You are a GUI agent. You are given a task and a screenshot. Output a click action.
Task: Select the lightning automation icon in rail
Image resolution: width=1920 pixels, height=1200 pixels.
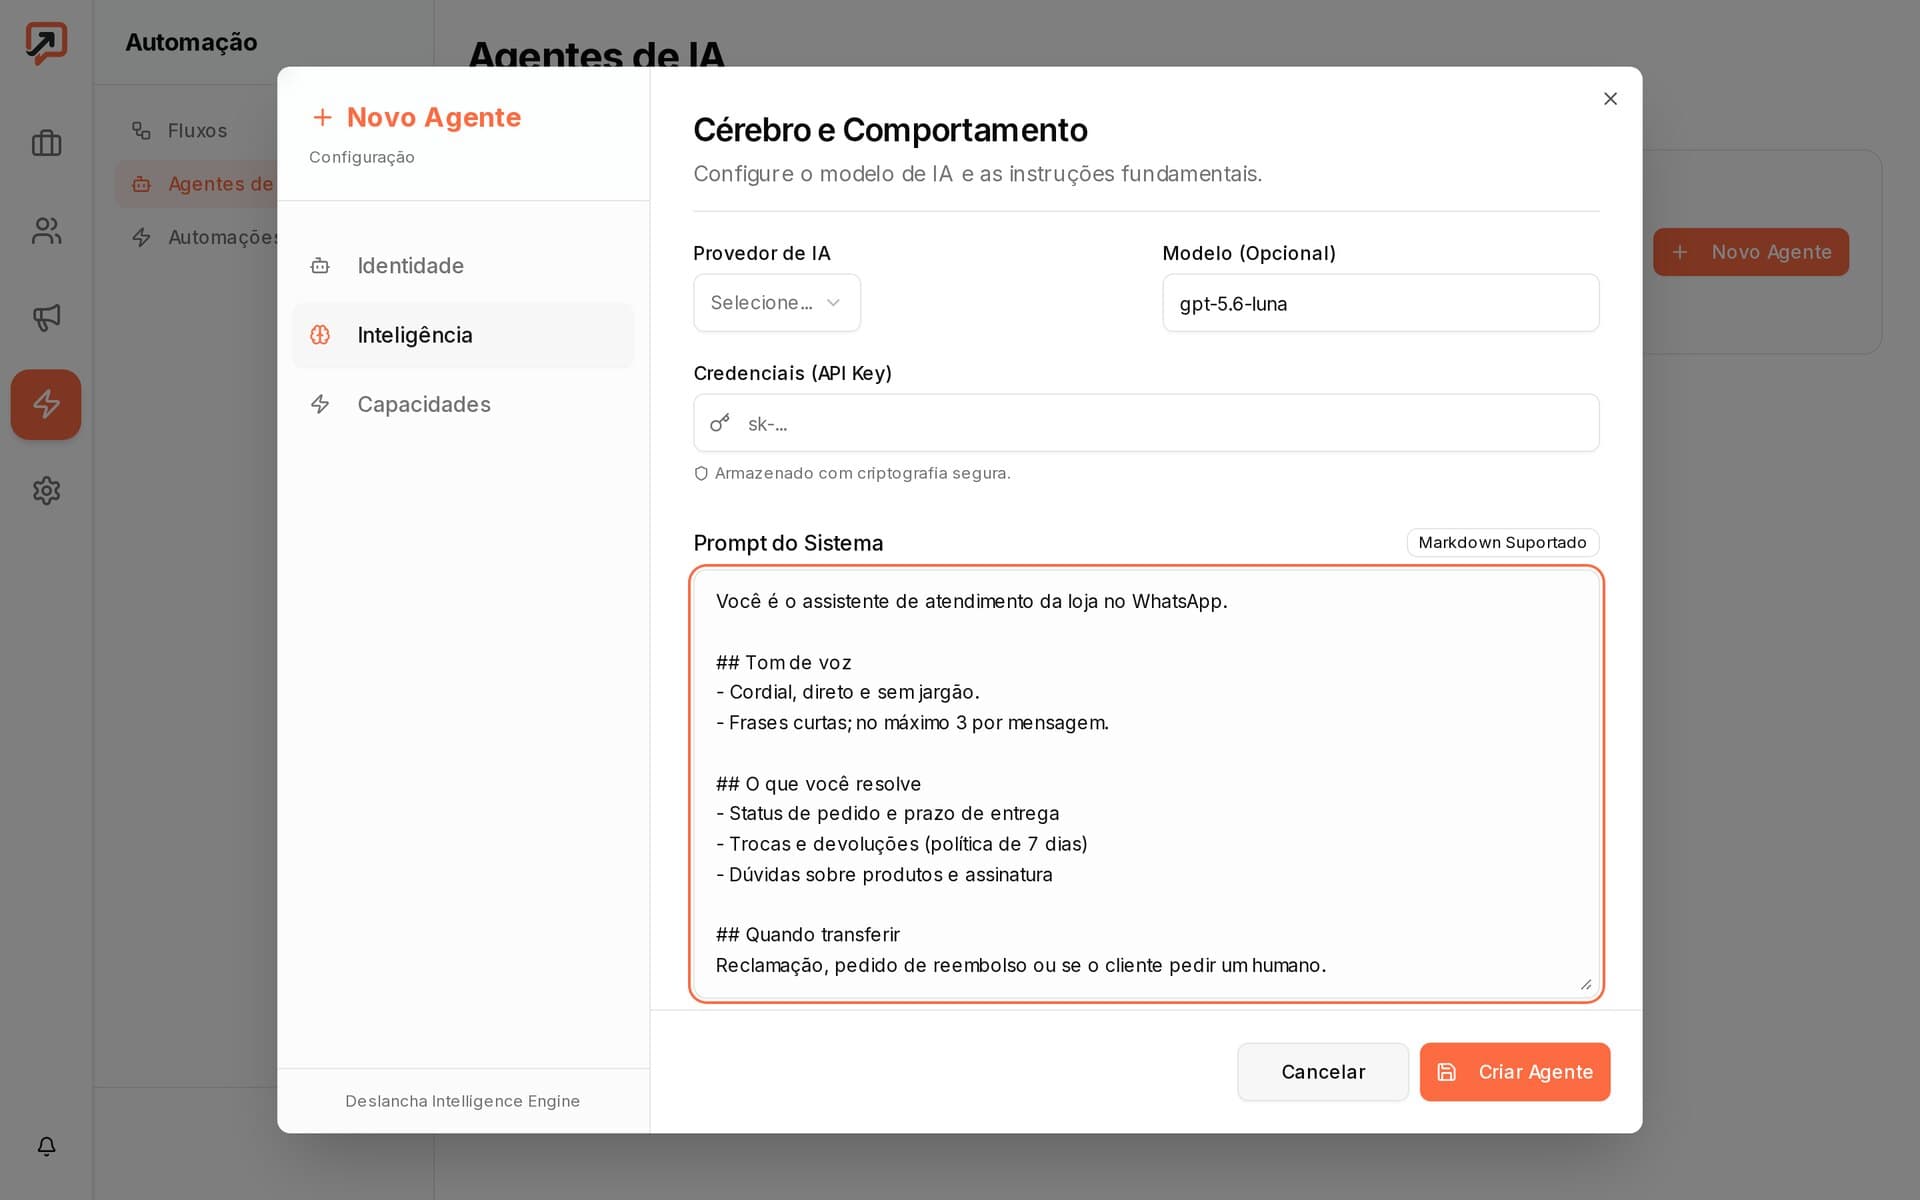pos(46,404)
